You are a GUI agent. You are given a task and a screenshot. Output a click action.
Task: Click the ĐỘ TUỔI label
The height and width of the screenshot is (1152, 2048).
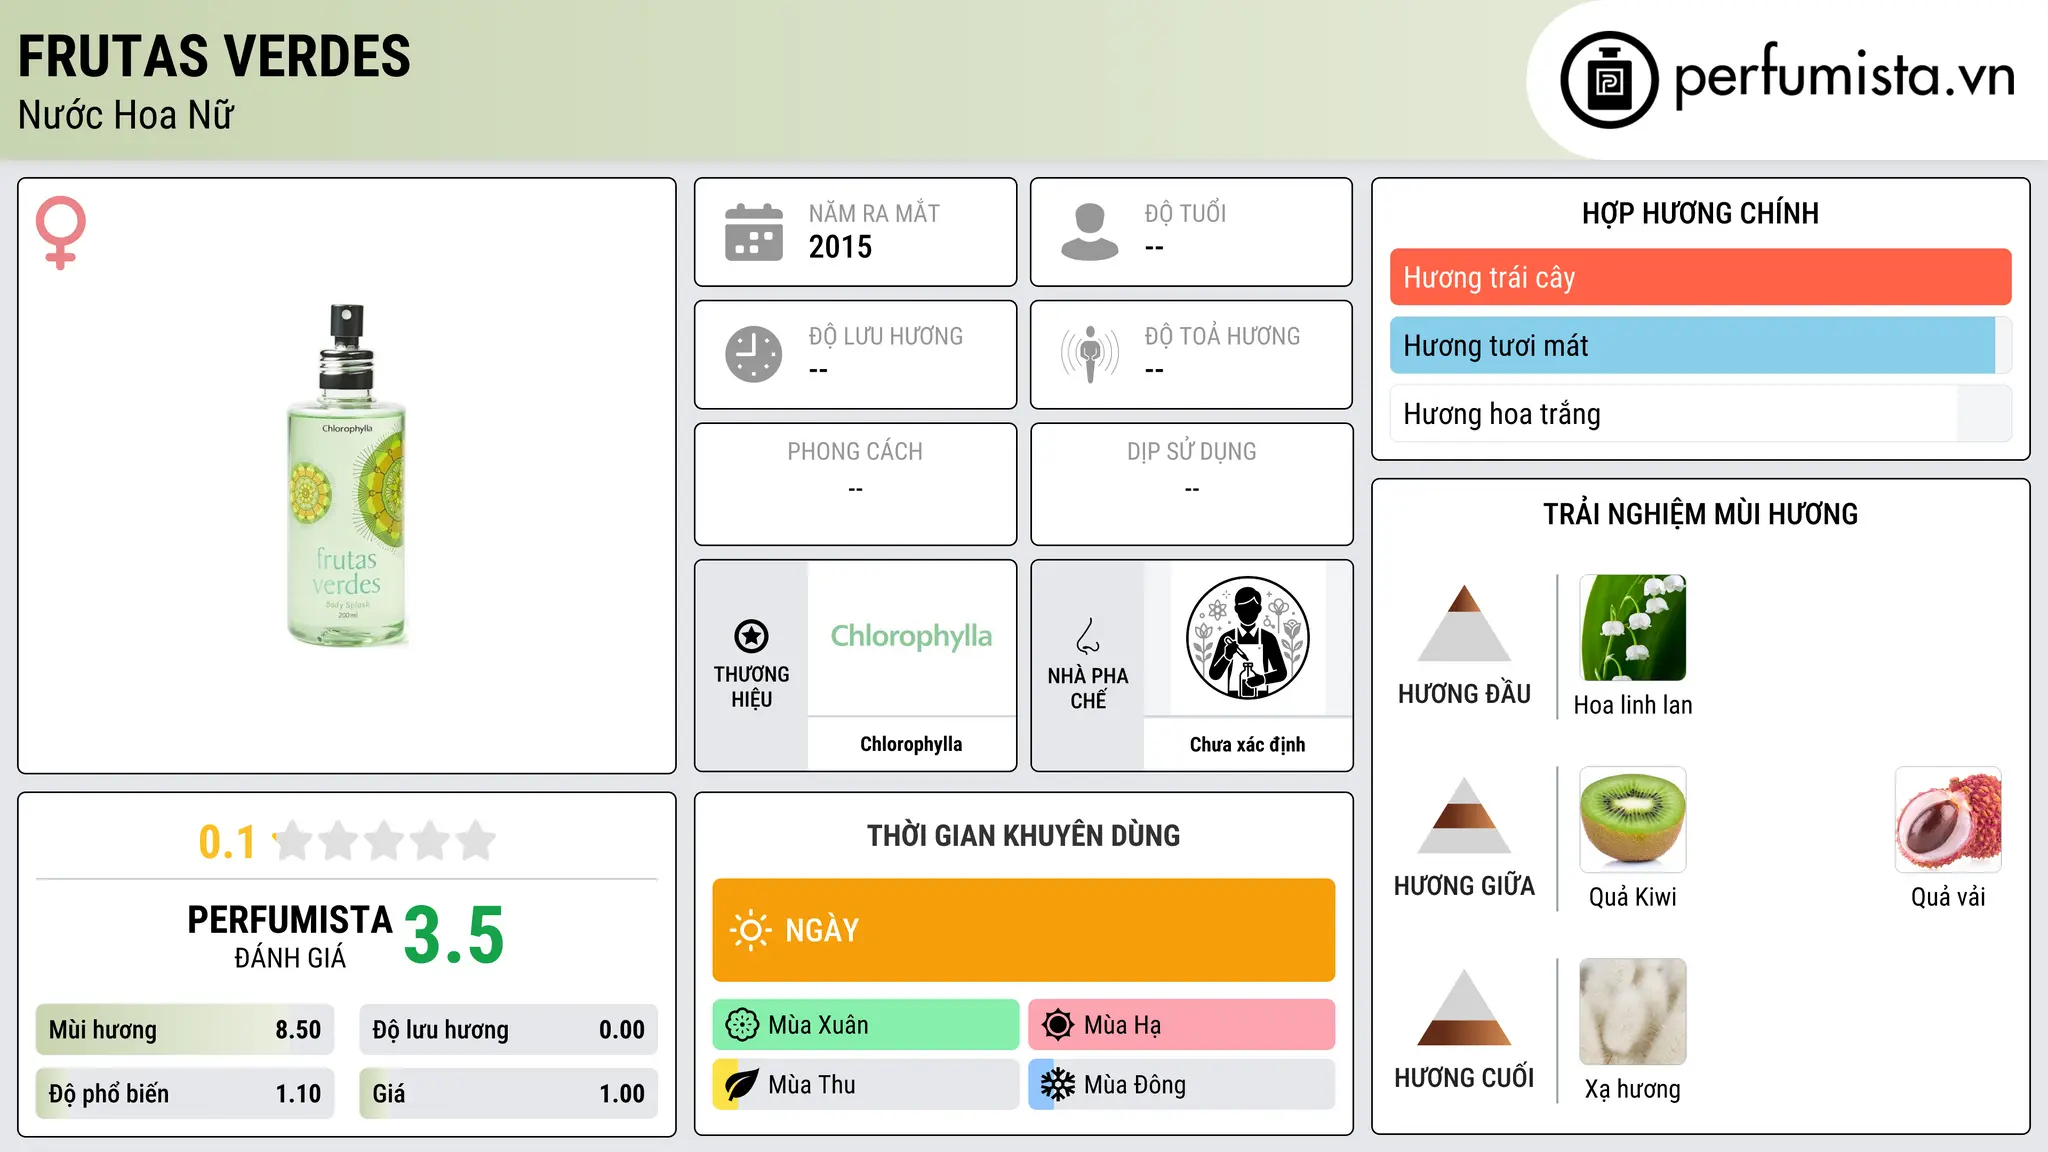1185,213
